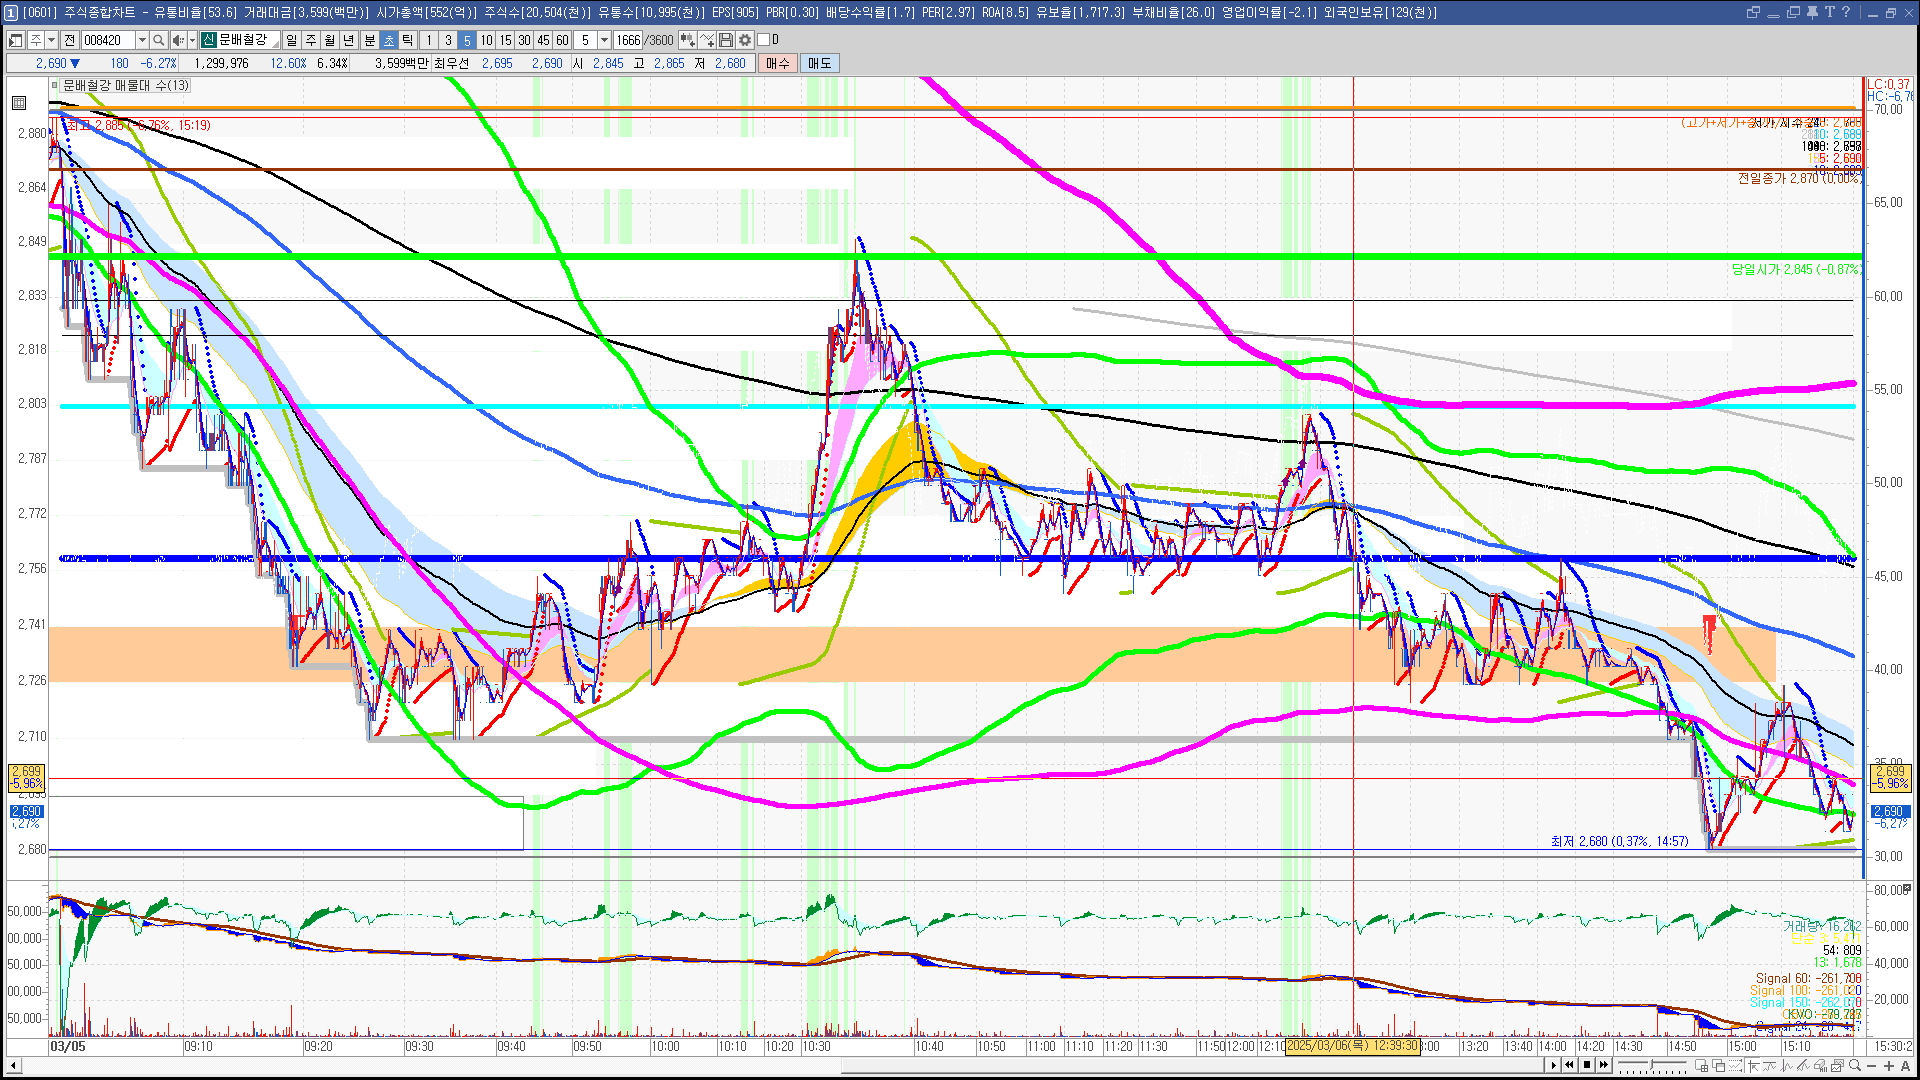
Task: Toggle the D checkbox in toolbar
Action: click(x=764, y=40)
